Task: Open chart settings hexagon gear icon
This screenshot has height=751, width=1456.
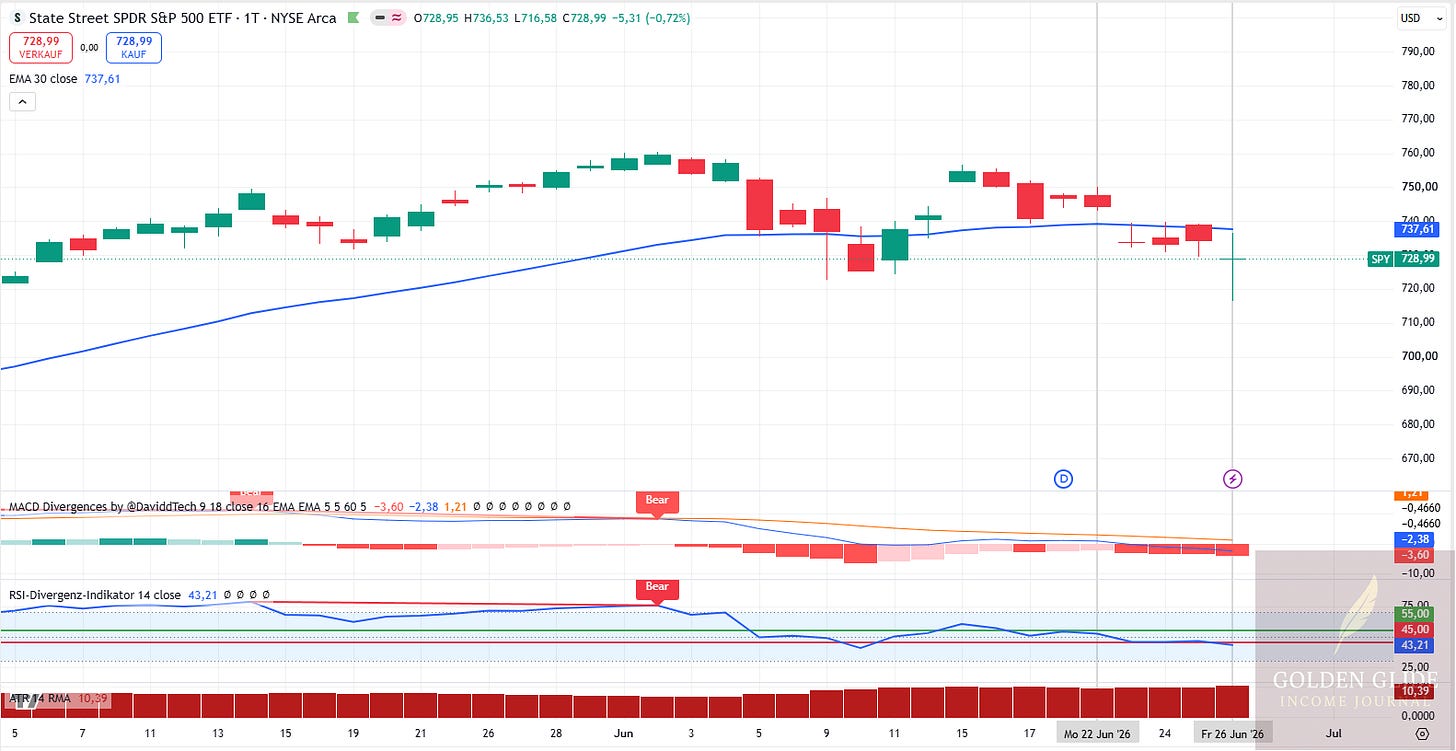Action: (1422, 734)
